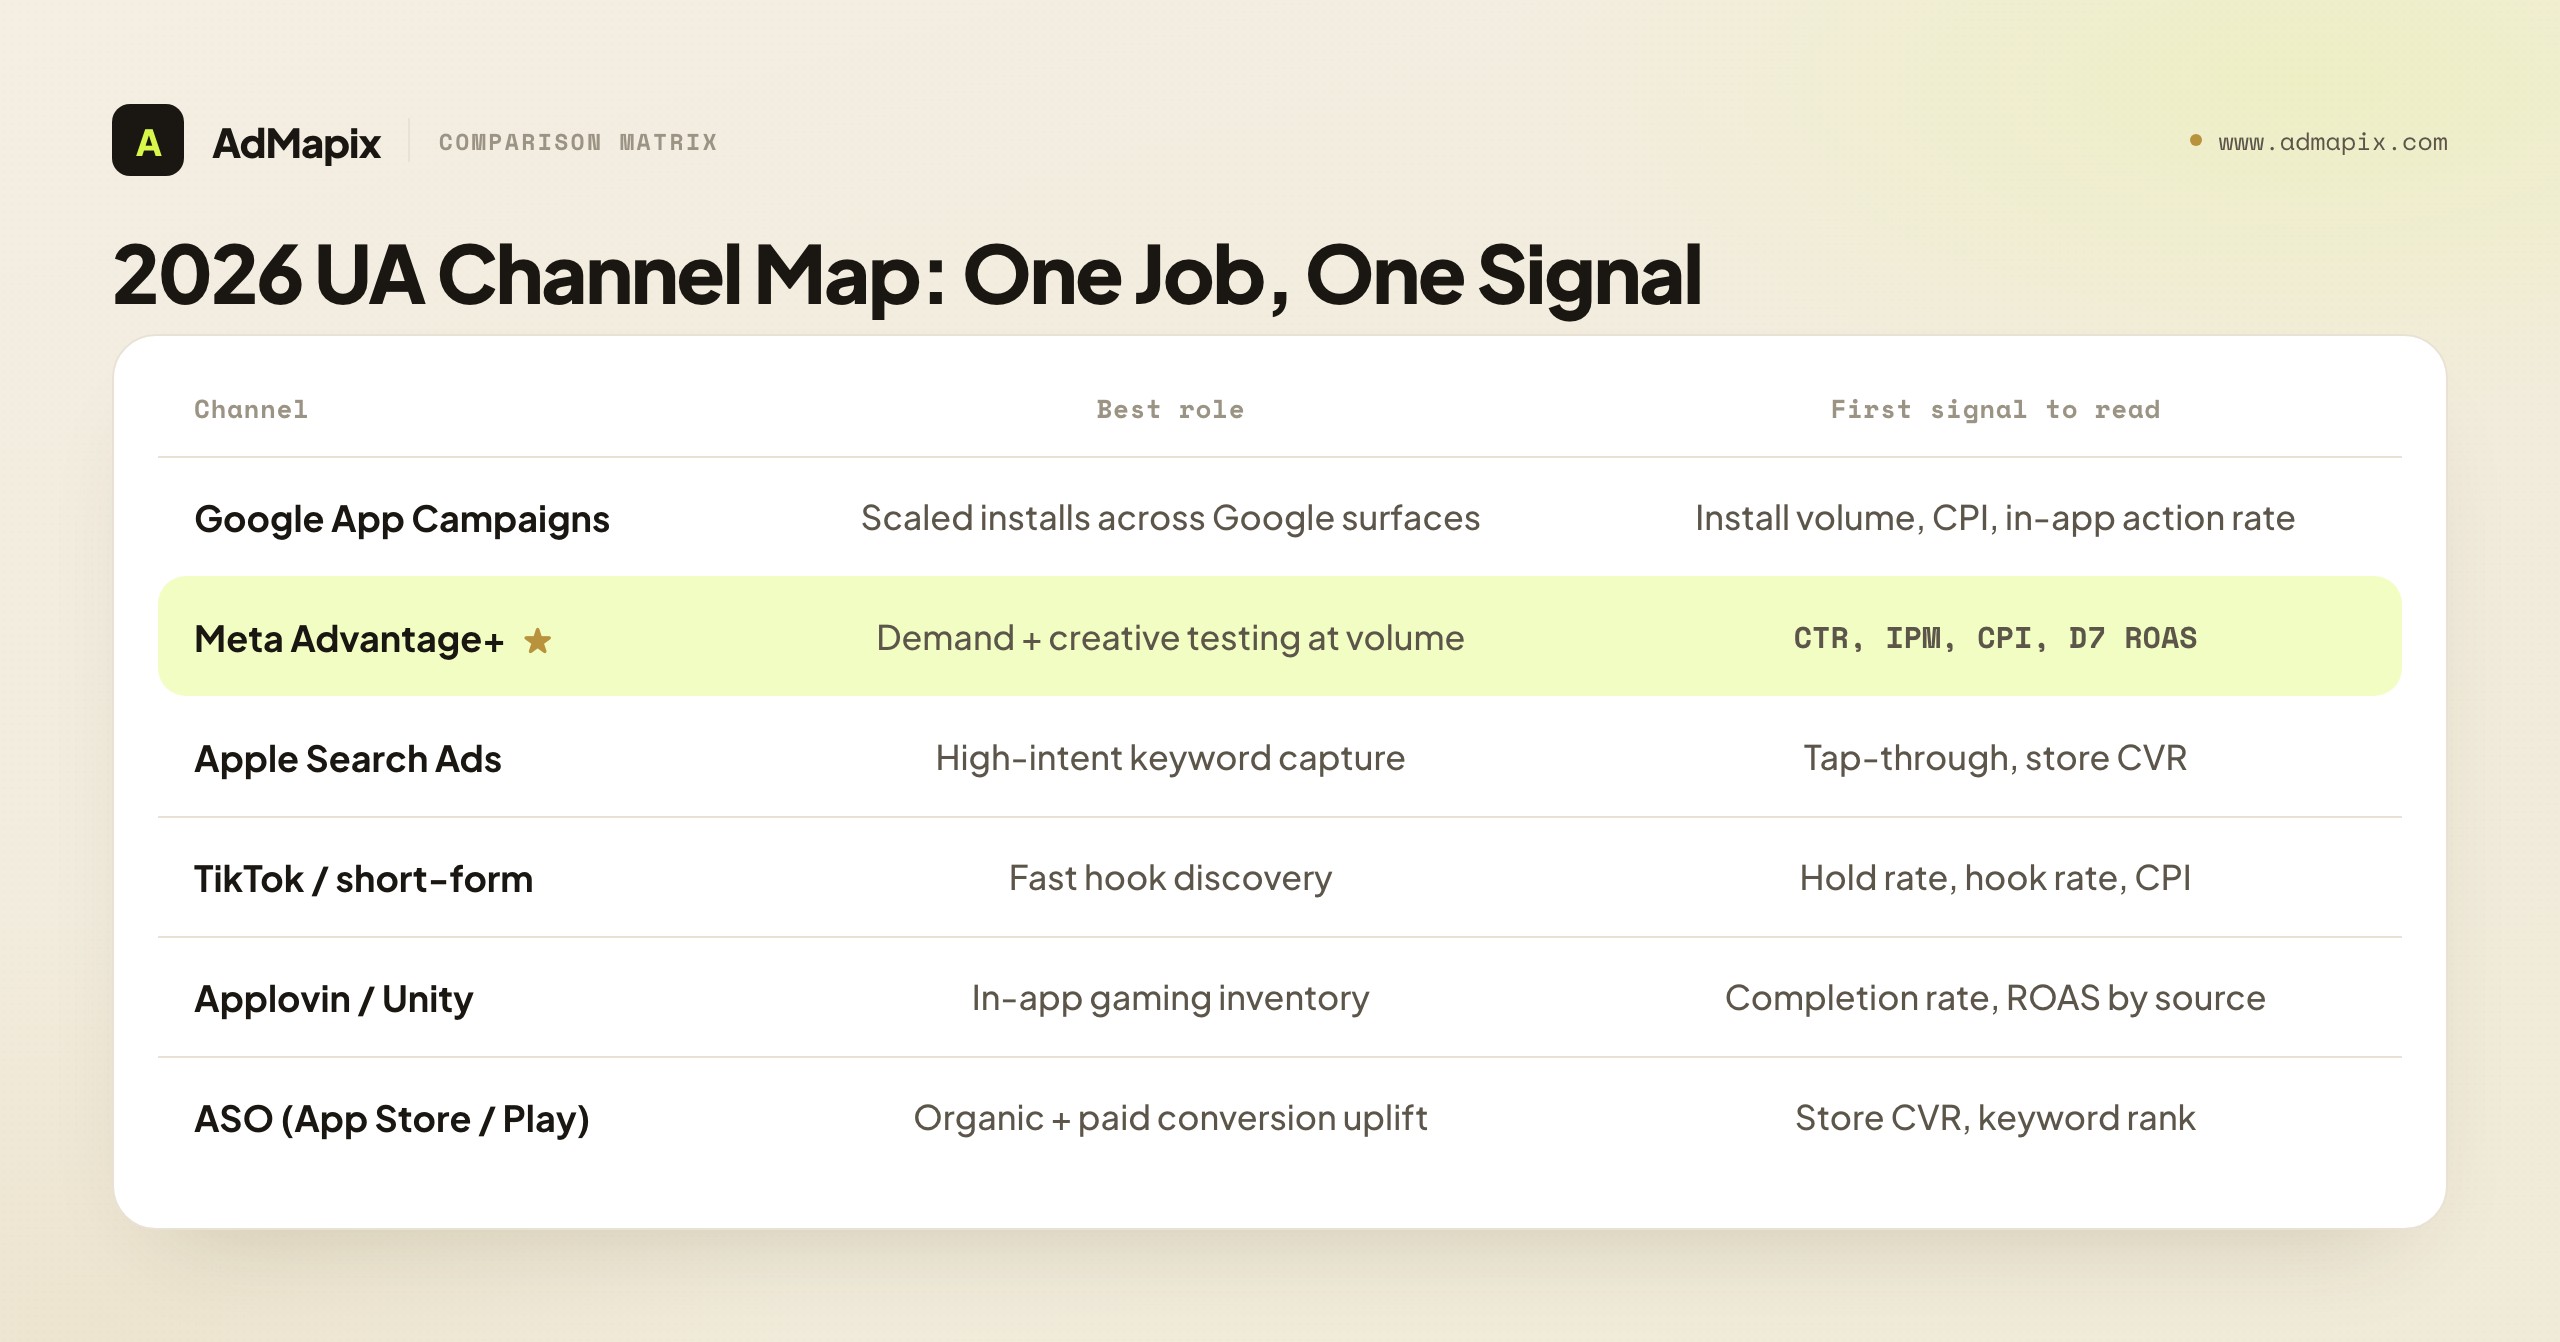Click Organic + paid conversion uplift cell
This screenshot has height=1342, width=2560.
pos(1170,1118)
